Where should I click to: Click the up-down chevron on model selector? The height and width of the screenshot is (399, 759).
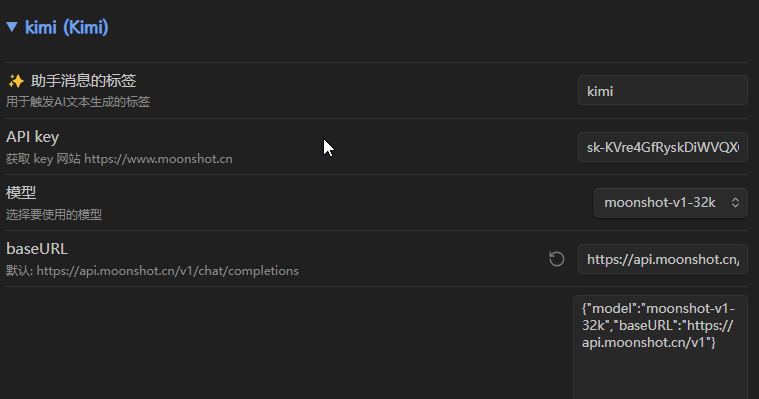click(x=735, y=202)
